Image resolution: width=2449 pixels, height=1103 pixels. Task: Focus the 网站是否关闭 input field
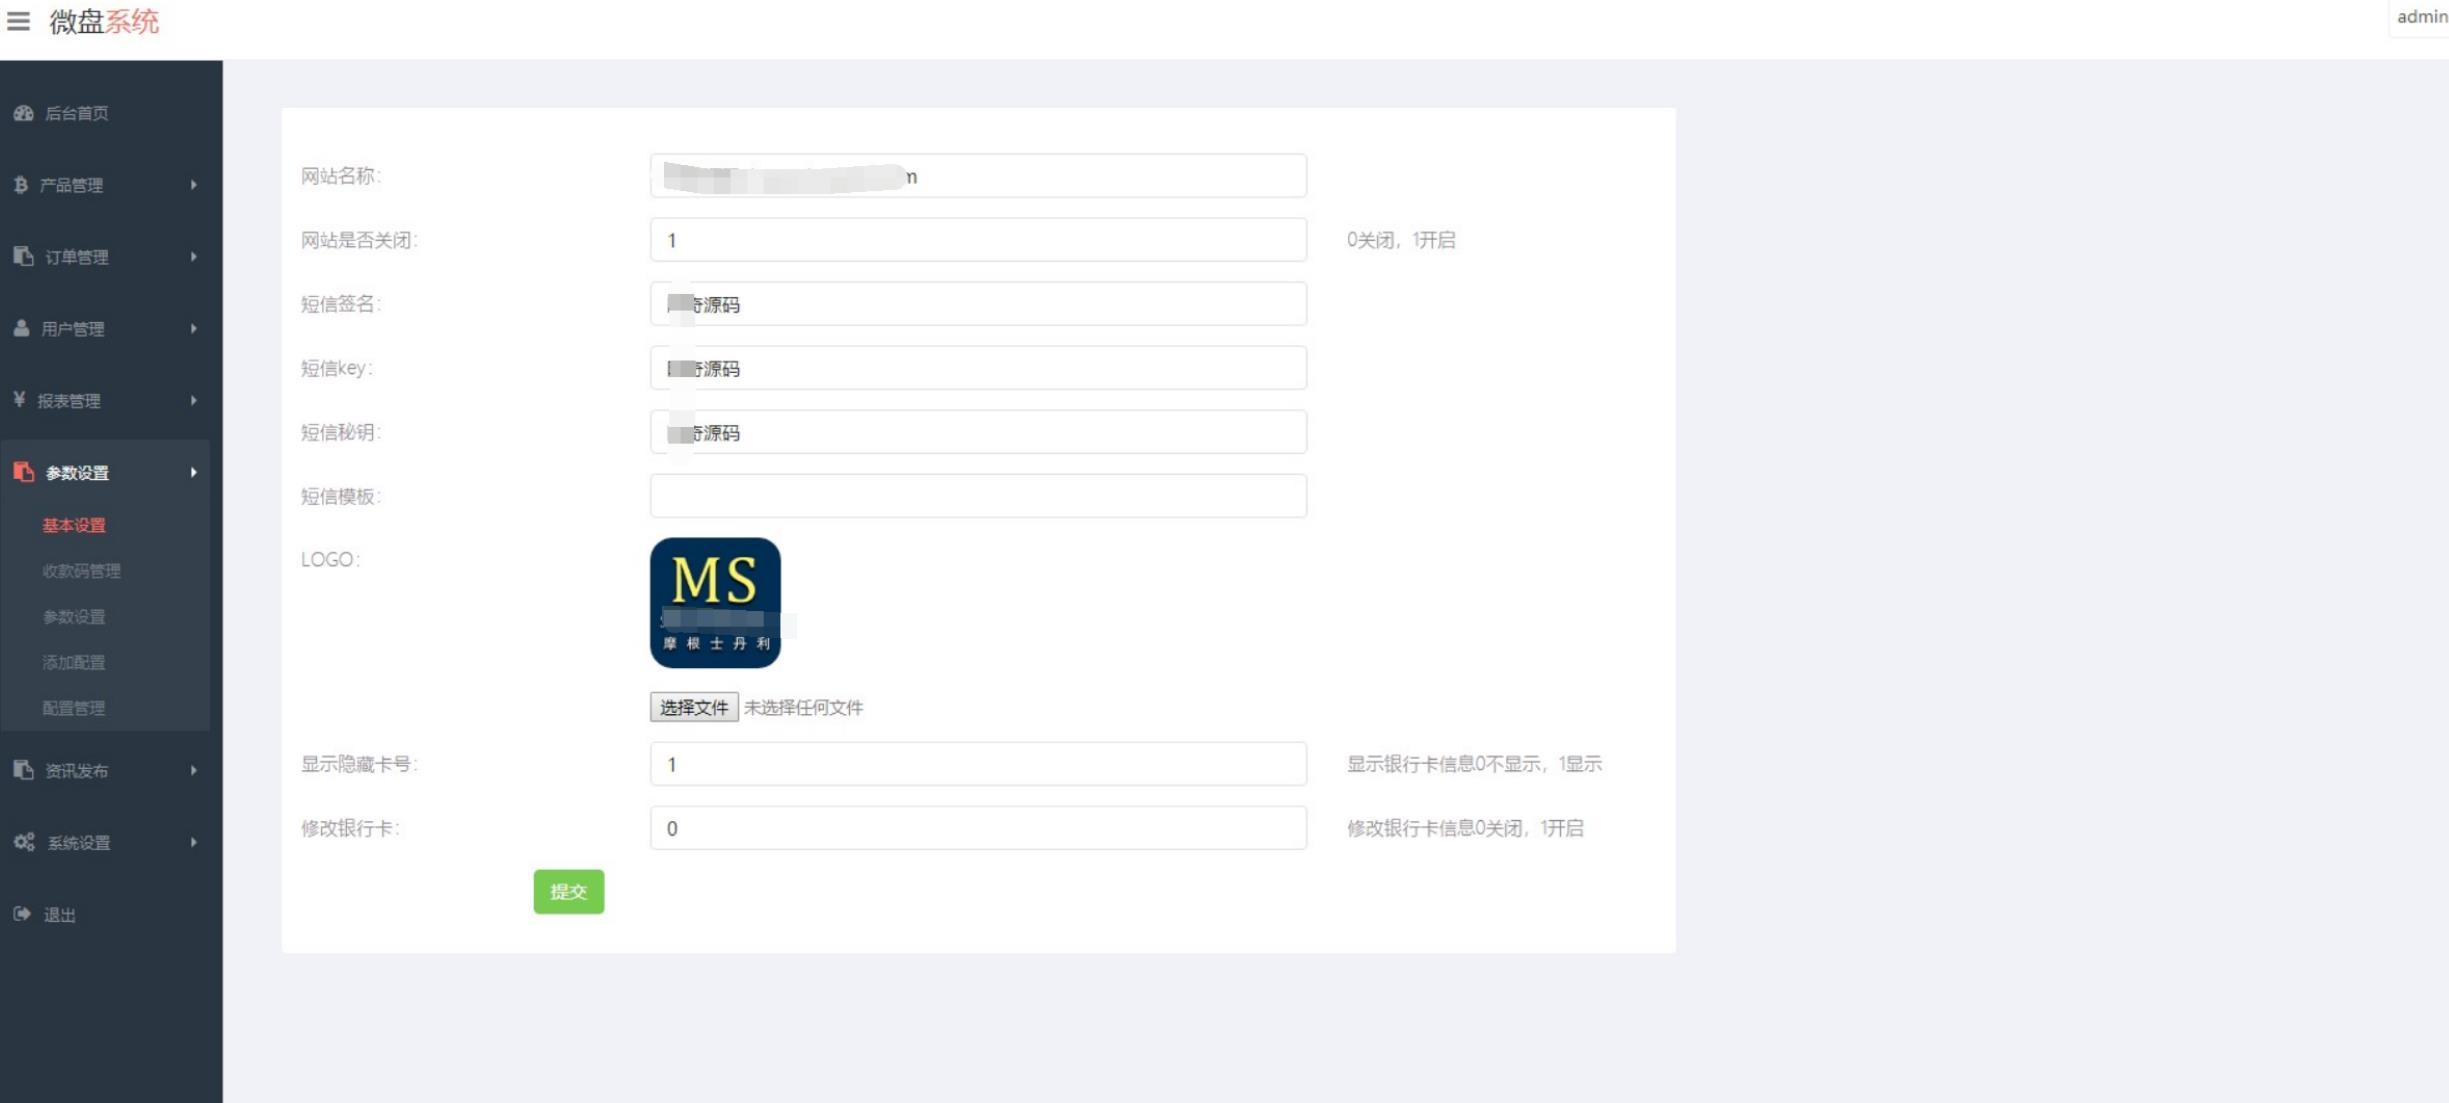[978, 240]
